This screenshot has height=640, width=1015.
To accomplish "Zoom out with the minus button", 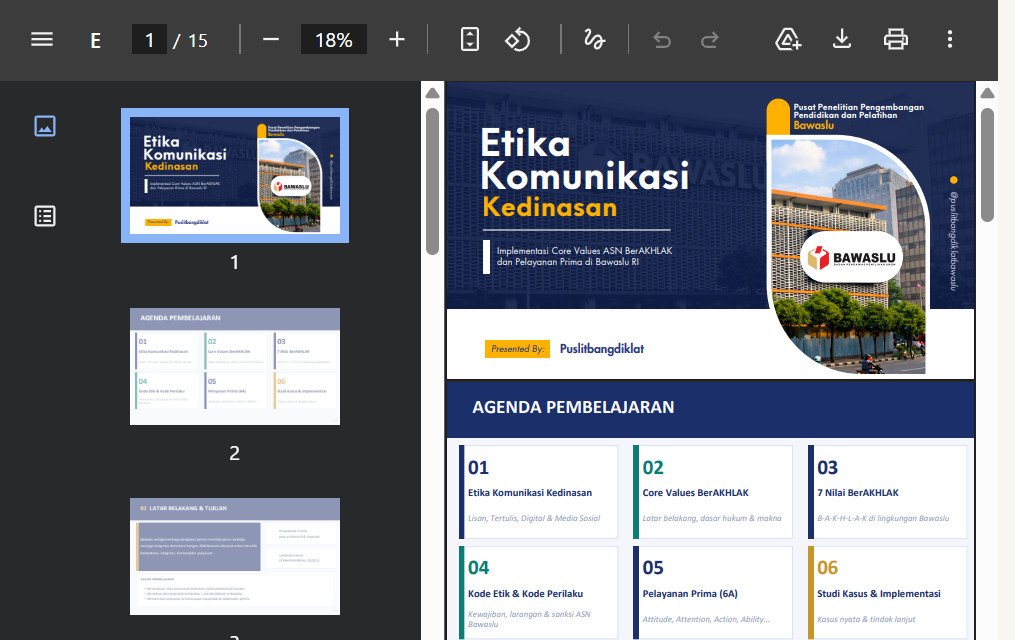I will pyautogui.click(x=271, y=39).
